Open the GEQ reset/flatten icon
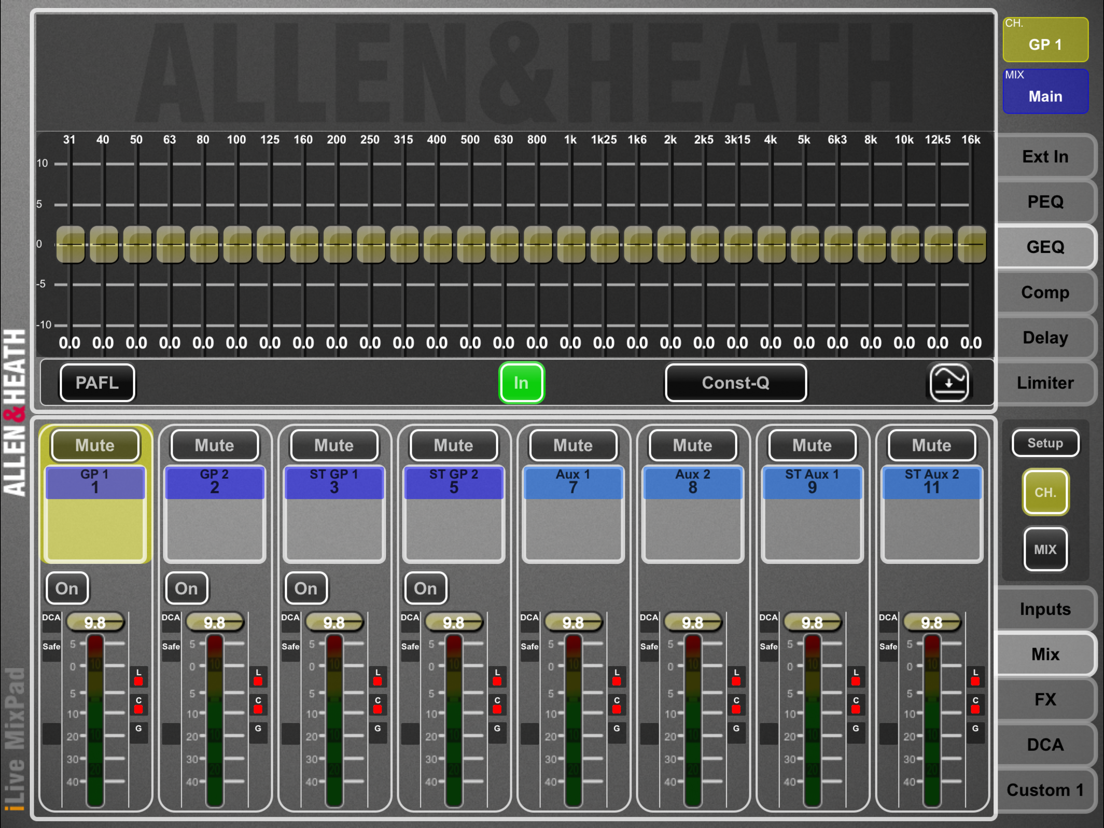The width and height of the screenshot is (1104, 828). [949, 382]
